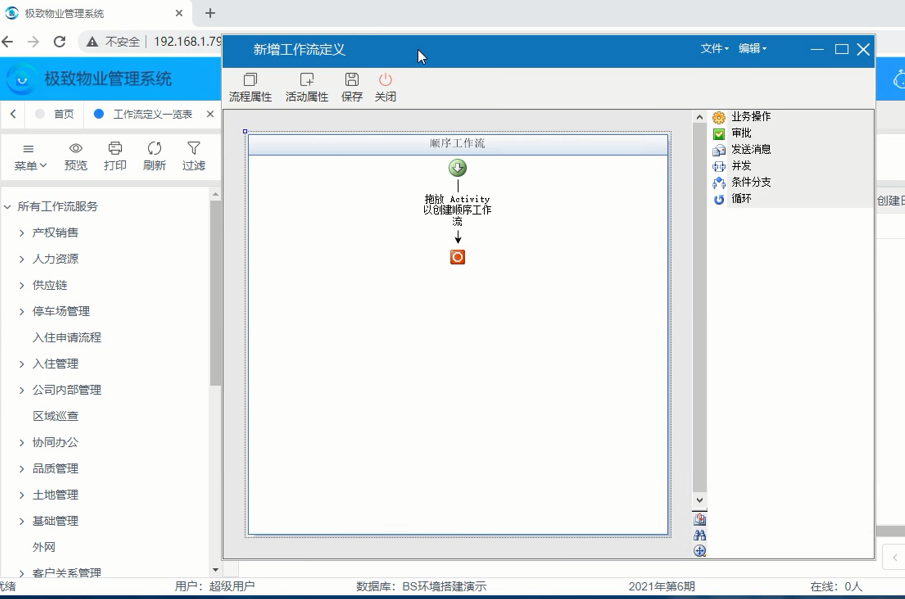Click the browser reload button
Screen dimensions: 905x599
click(x=59, y=42)
